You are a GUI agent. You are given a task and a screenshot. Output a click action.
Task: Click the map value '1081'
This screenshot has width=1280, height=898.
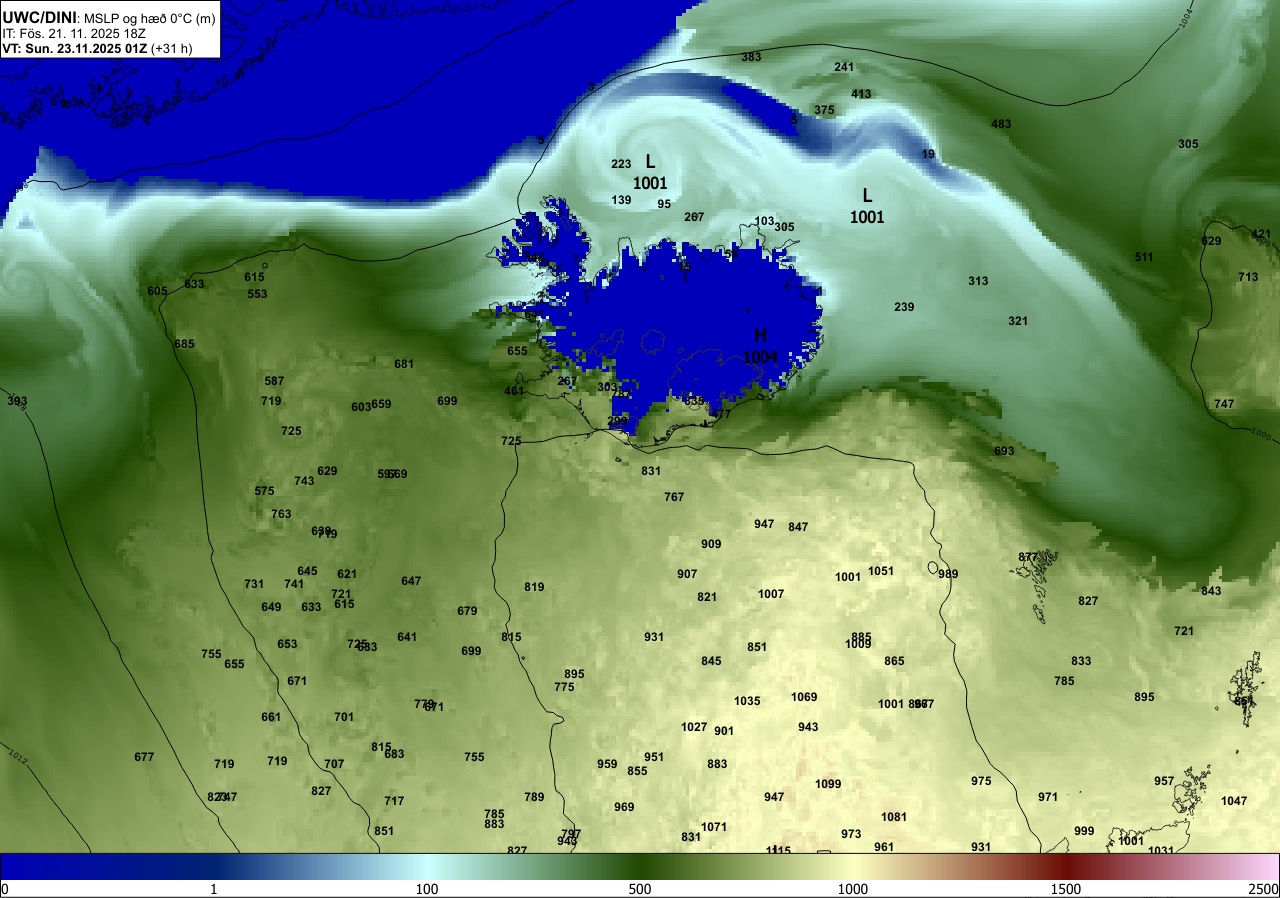894,817
